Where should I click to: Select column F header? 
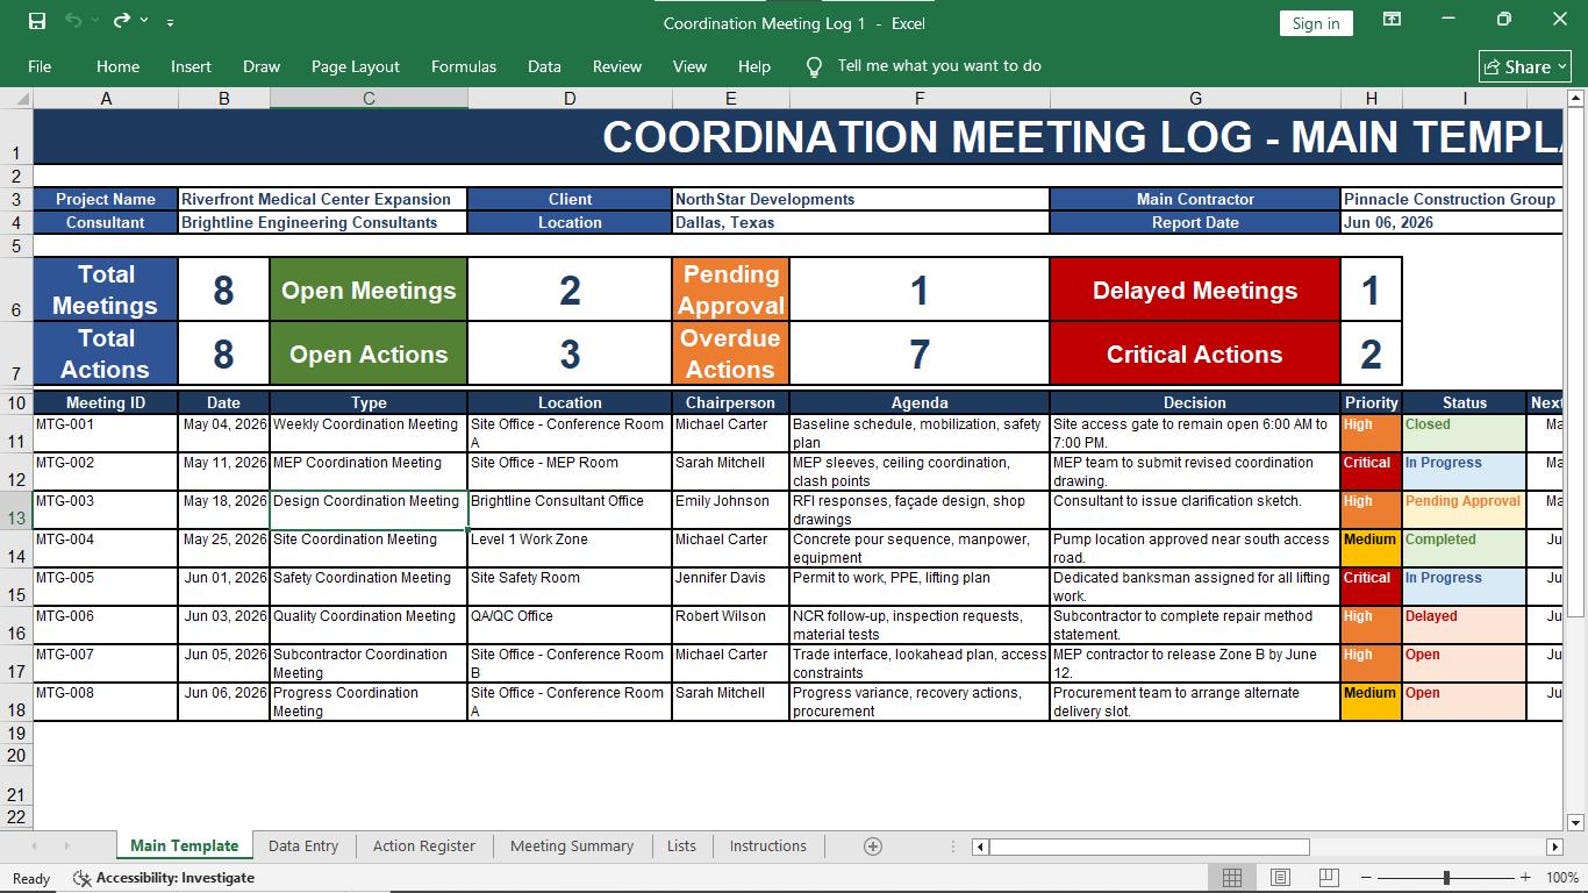pyautogui.click(x=919, y=99)
